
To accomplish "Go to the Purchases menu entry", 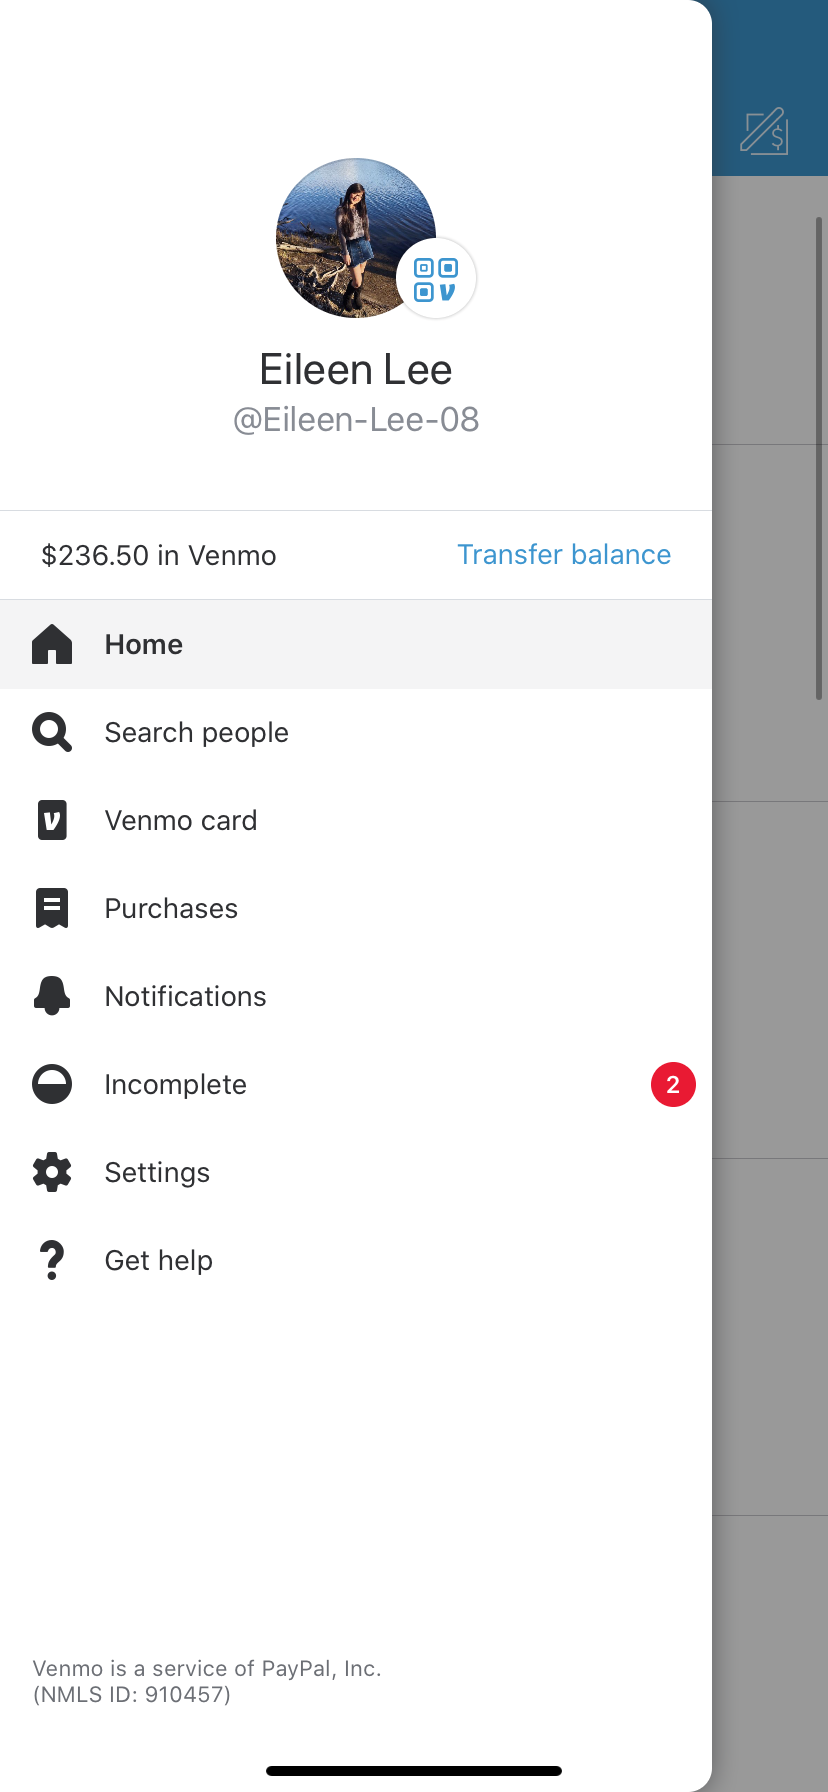I will 356,909.
